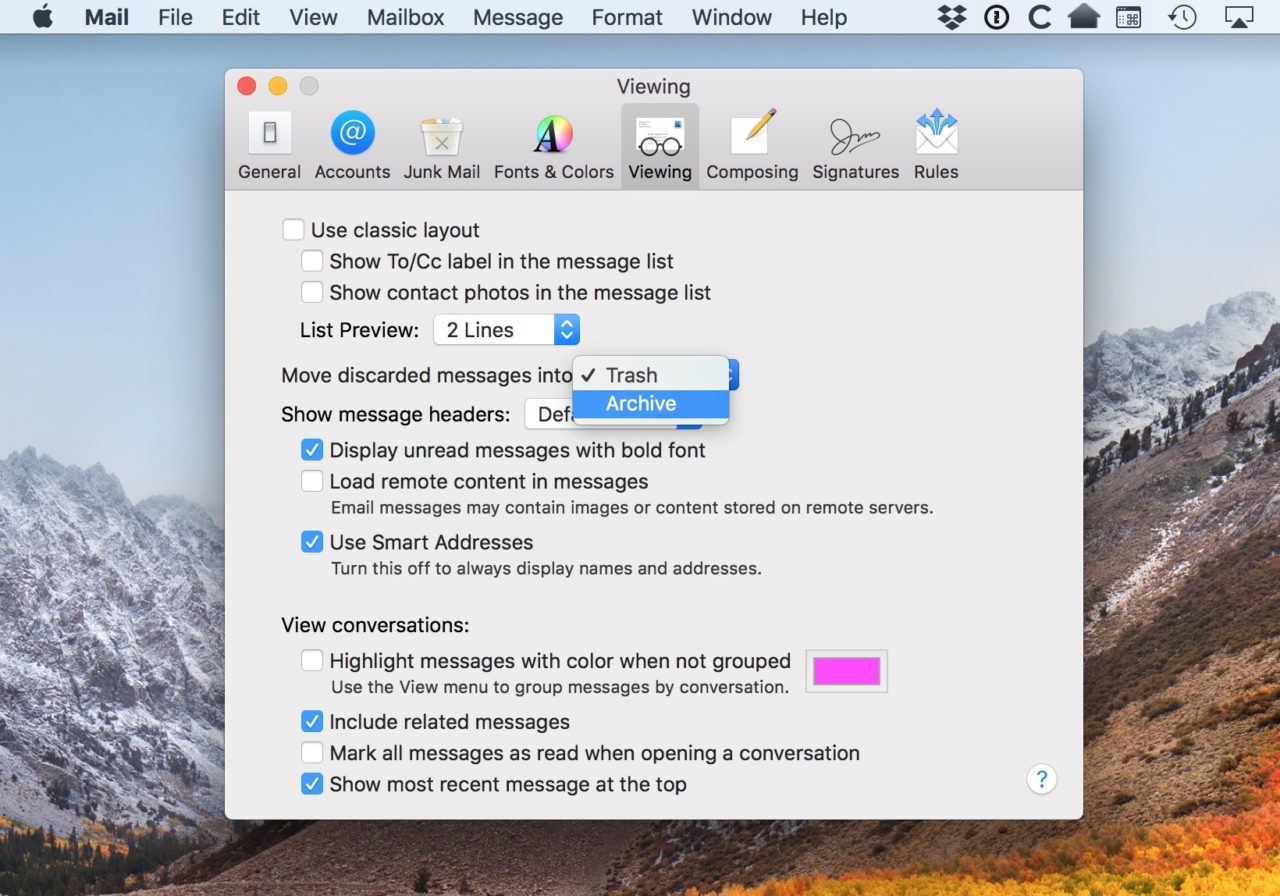Open the Window menu

pyautogui.click(x=734, y=17)
